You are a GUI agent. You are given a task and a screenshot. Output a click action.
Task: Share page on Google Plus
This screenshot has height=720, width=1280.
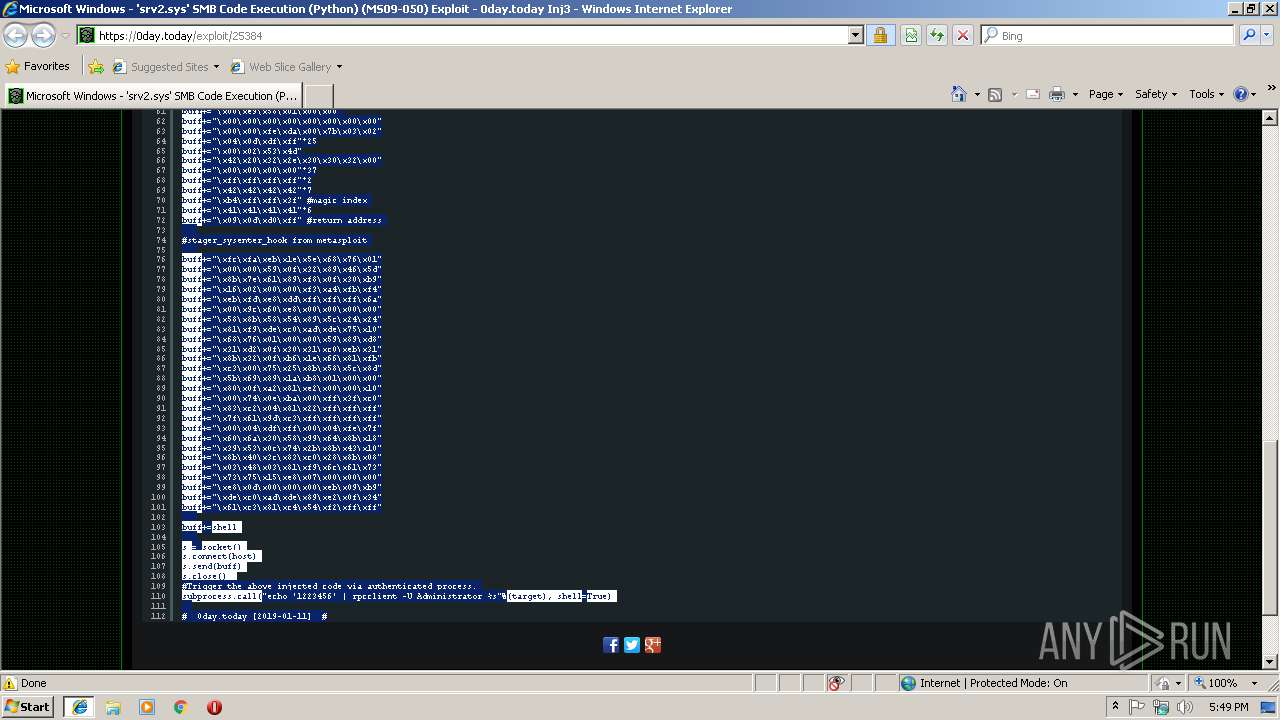pyautogui.click(x=653, y=645)
